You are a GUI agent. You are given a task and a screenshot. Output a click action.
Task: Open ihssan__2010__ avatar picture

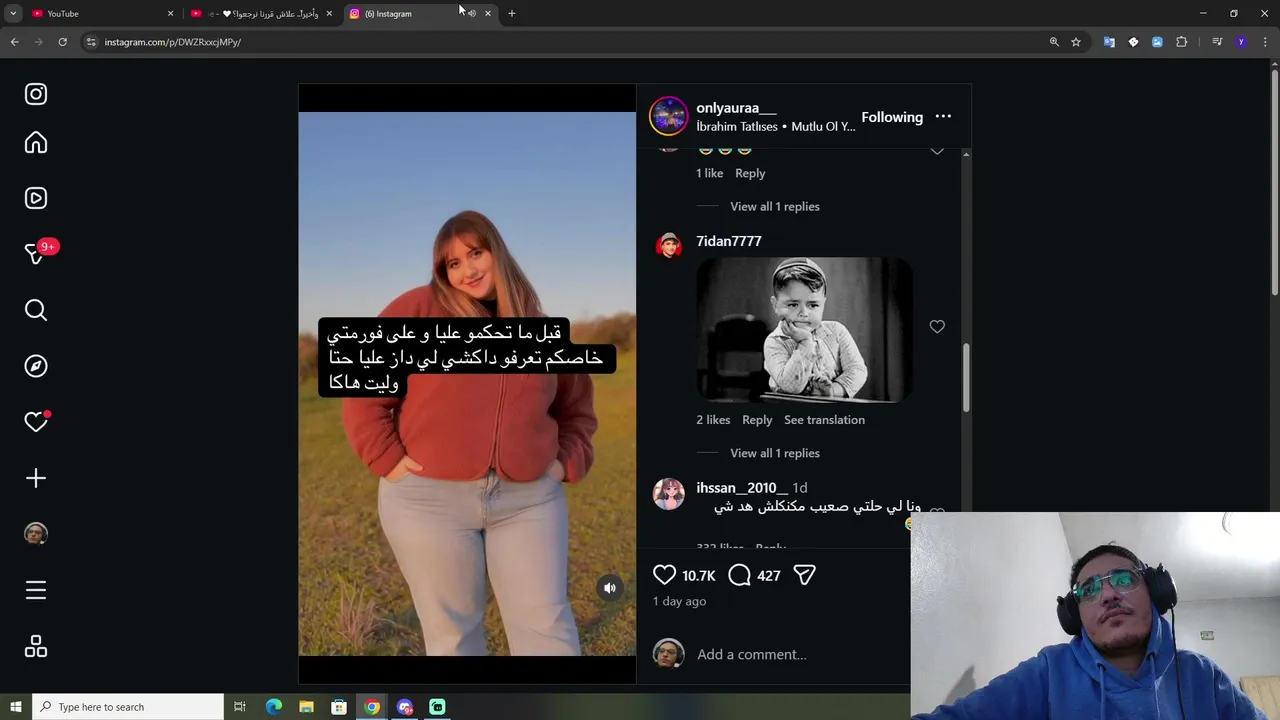669,493
